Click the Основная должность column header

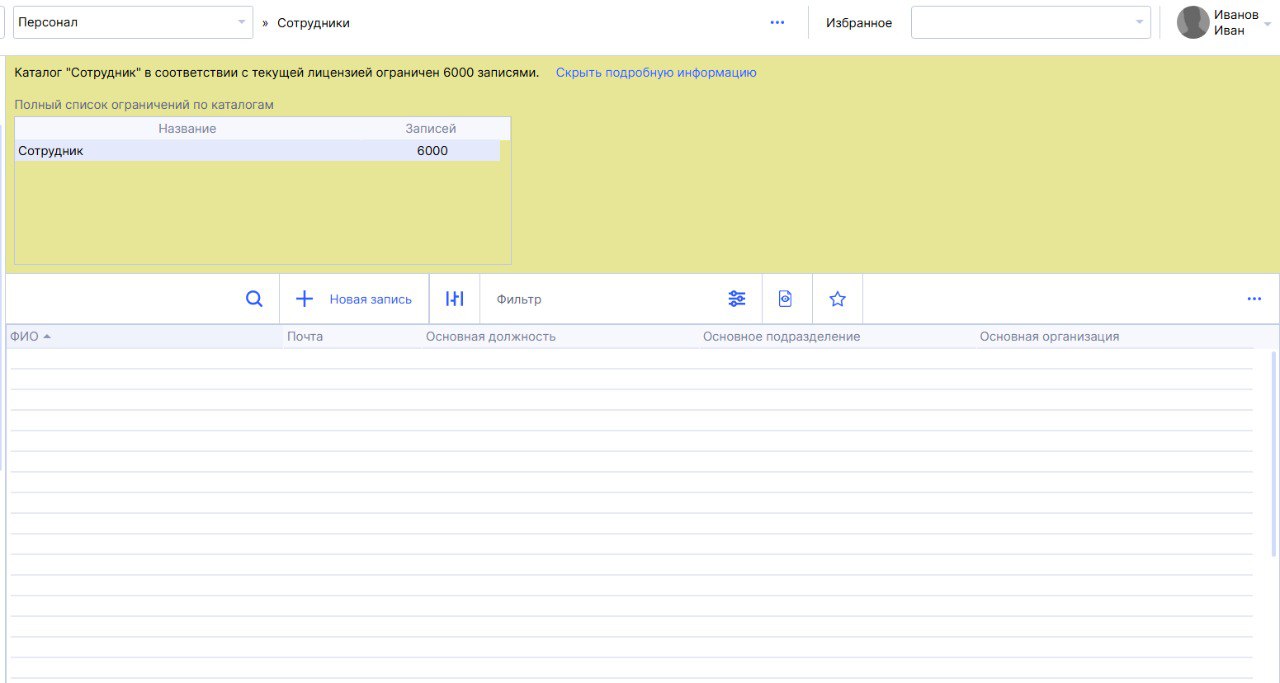(490, 337)
